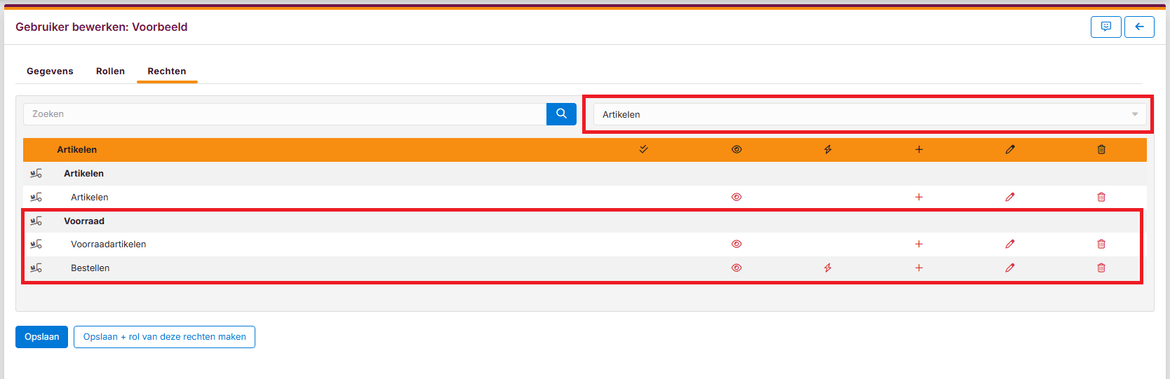Click the magnifier search button
This screenshot has width=1170, height=379.
(561, 114)
